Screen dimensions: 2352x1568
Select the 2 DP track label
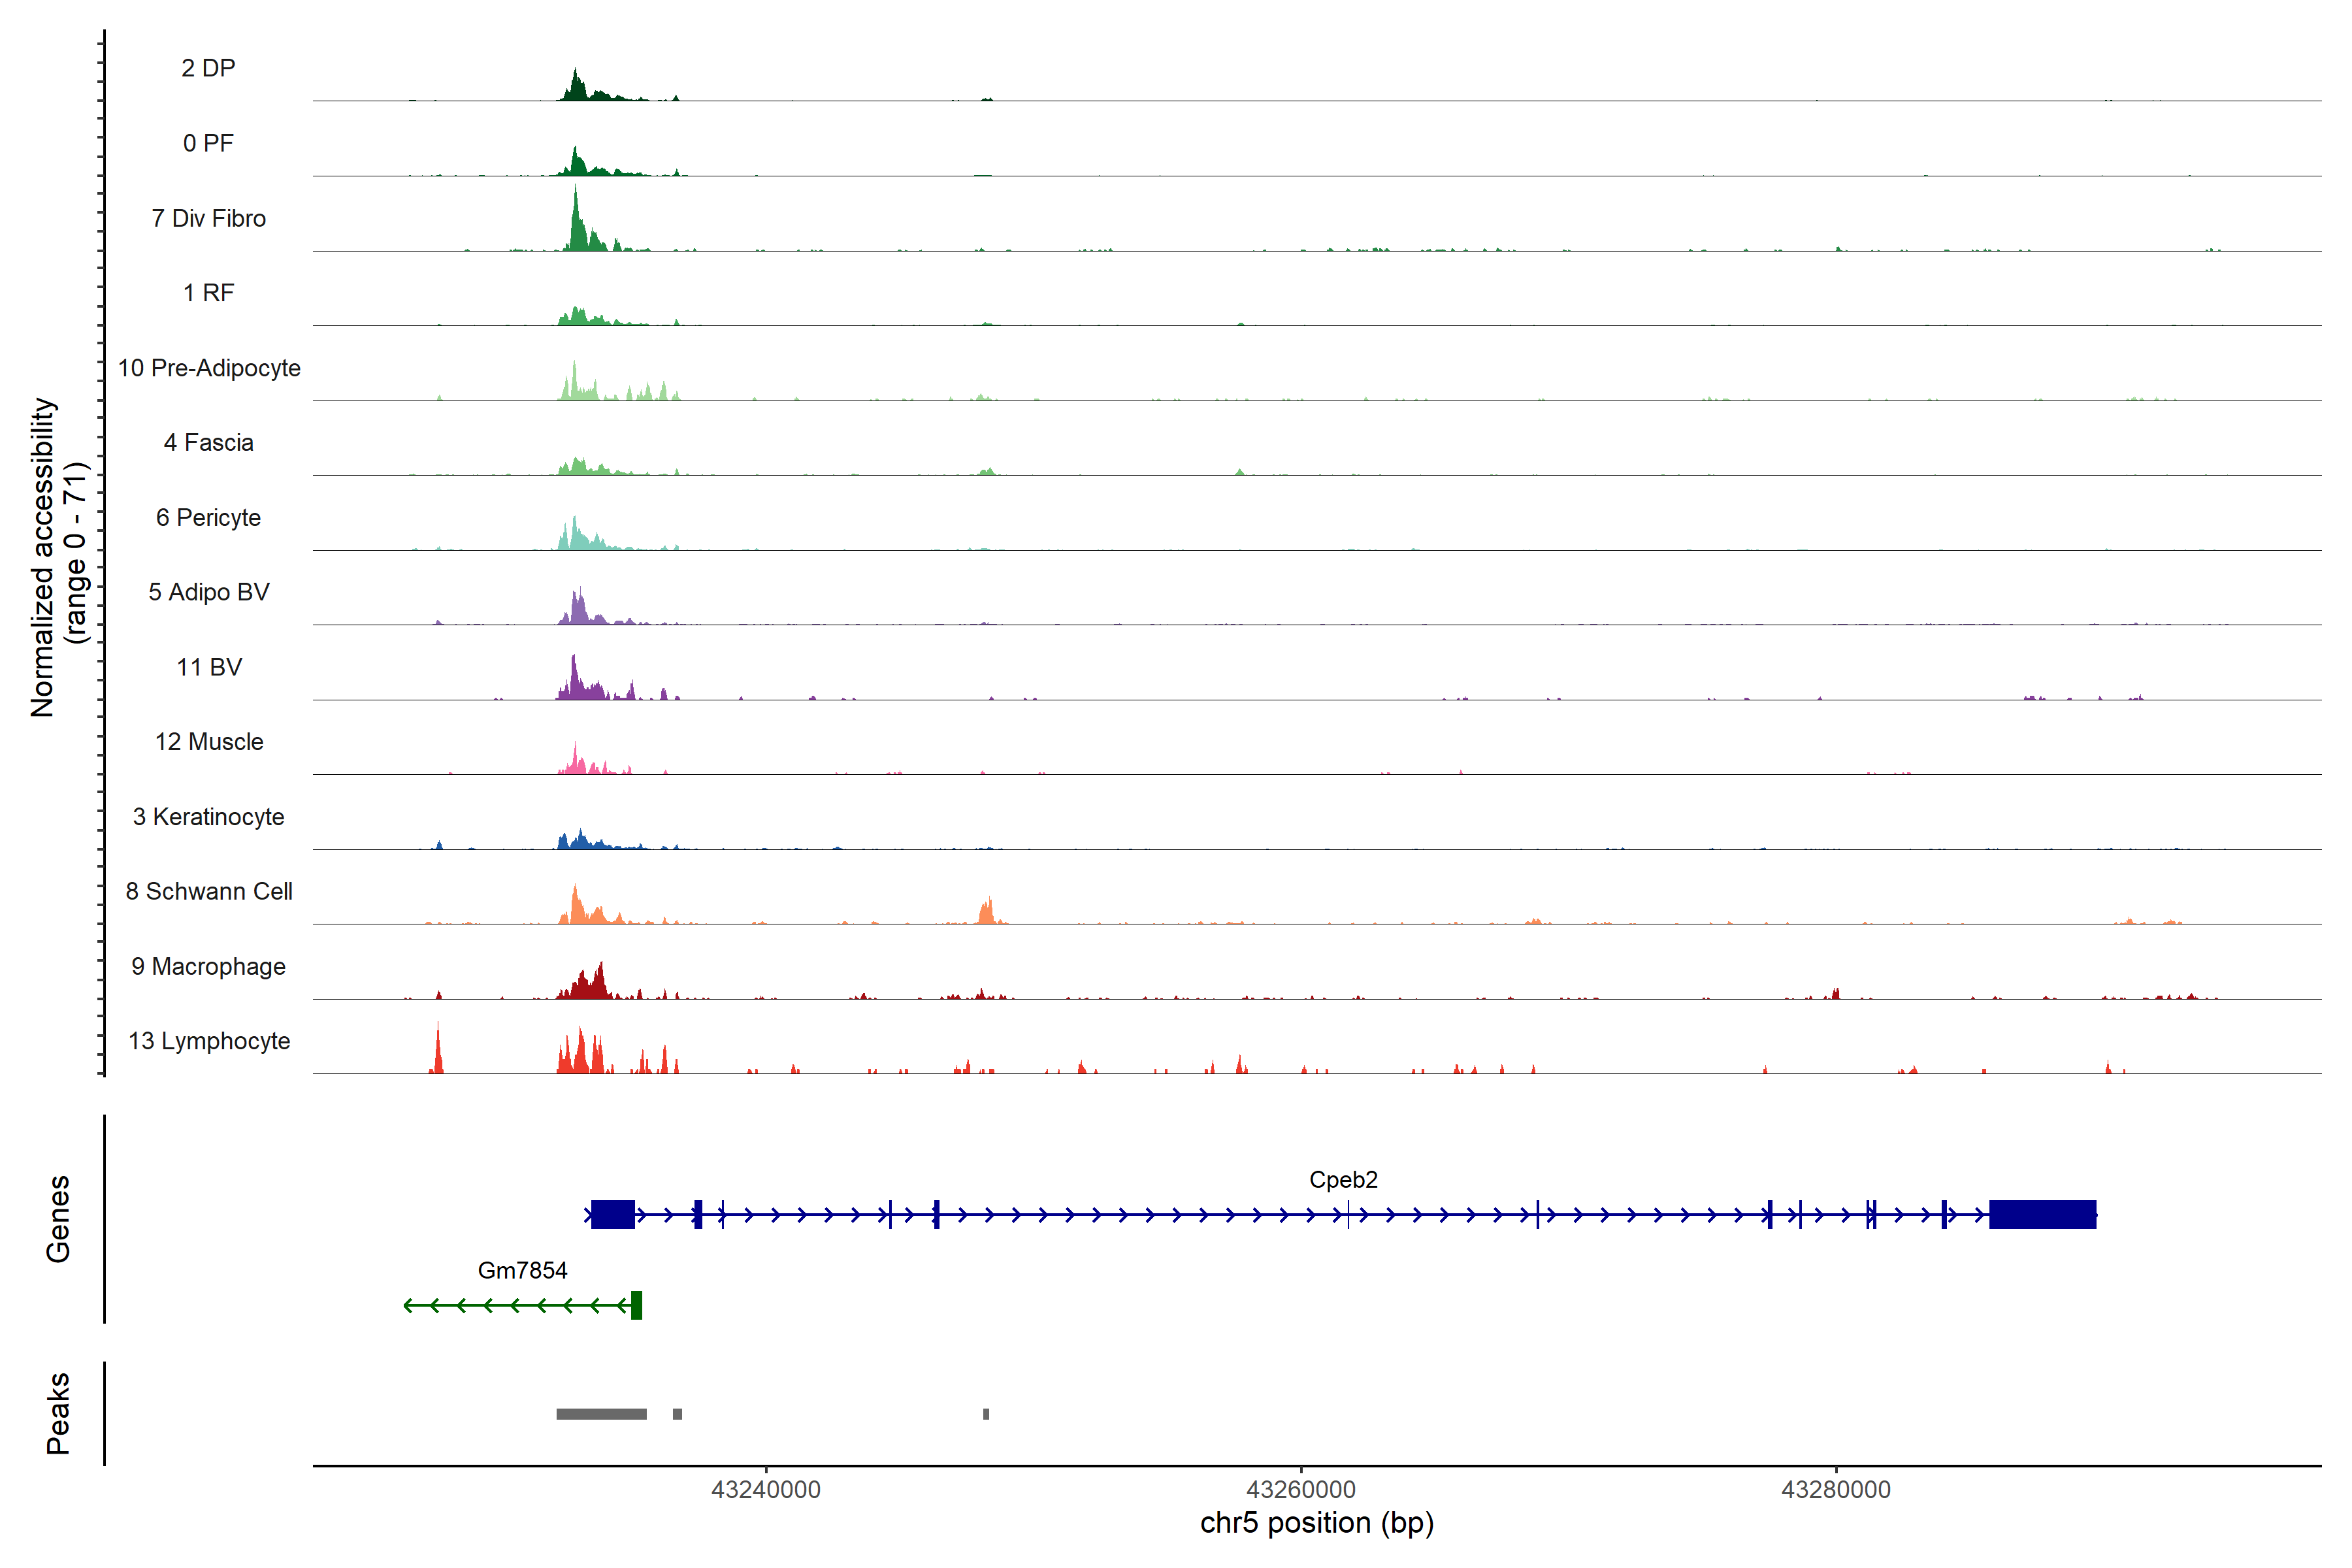click(x=208, y=68)
